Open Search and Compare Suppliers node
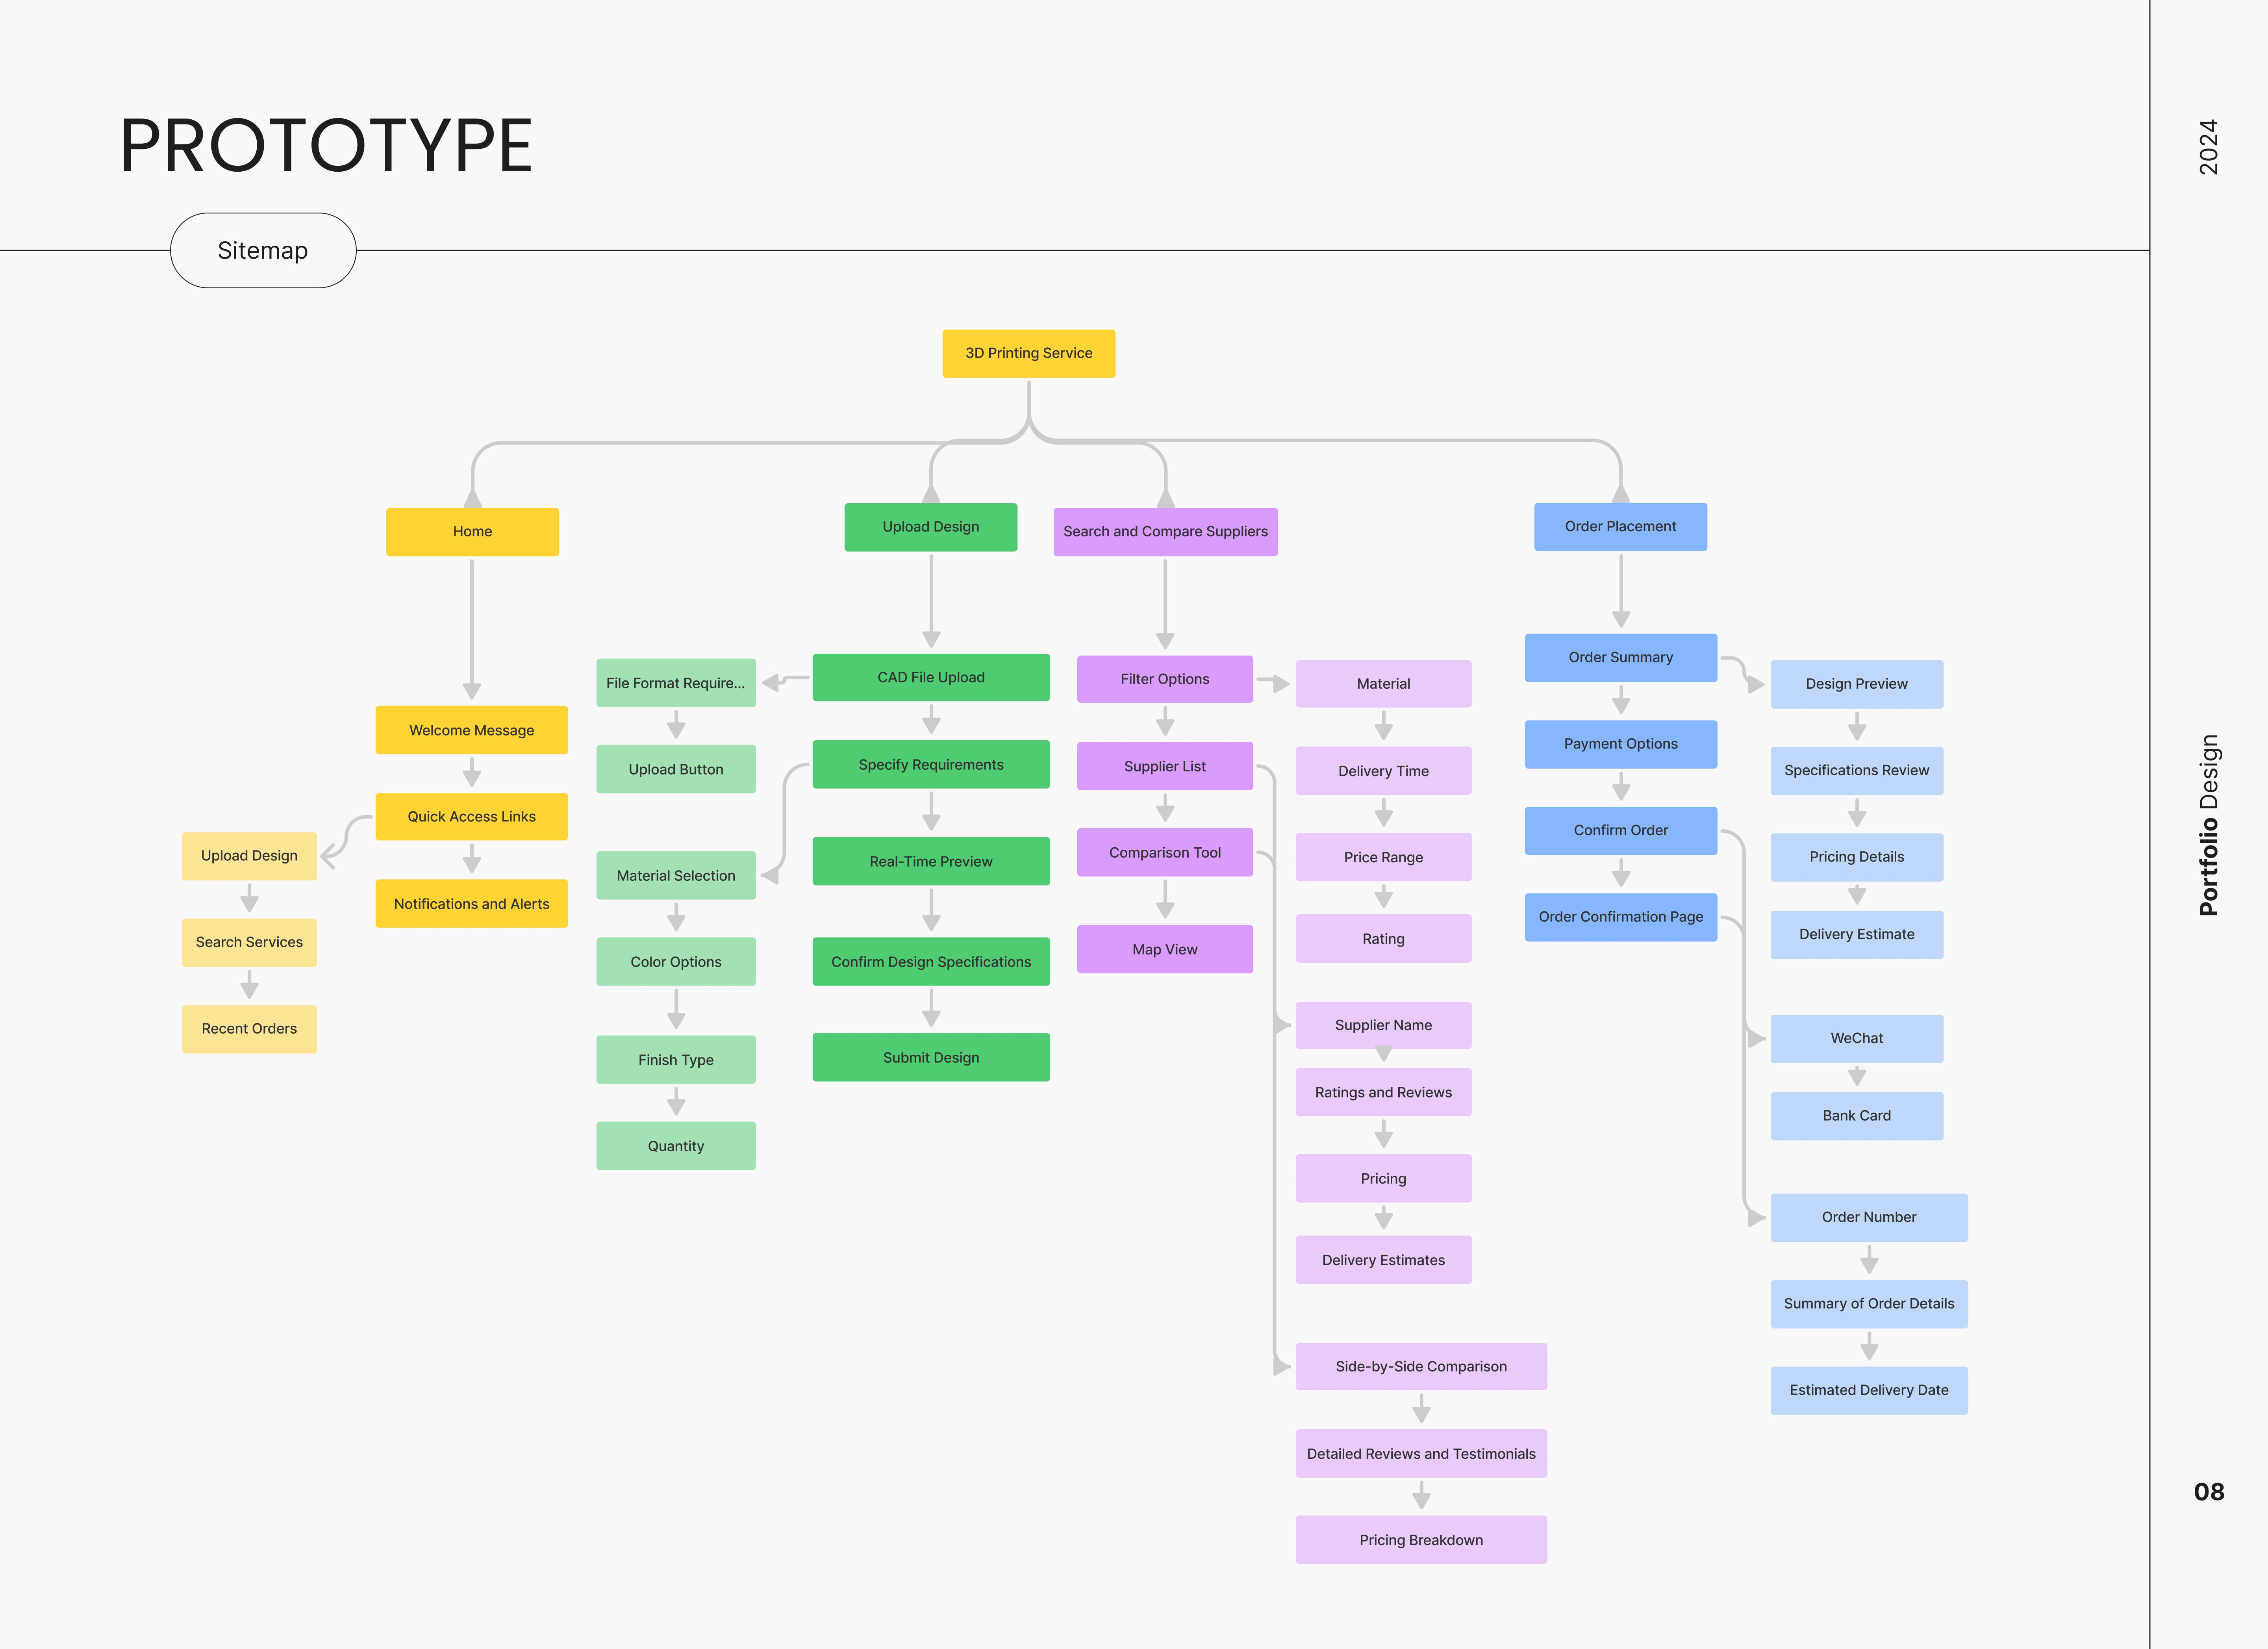Image resolution: width=2268 pixels, height=1649 pixels. coord(1165,531)
